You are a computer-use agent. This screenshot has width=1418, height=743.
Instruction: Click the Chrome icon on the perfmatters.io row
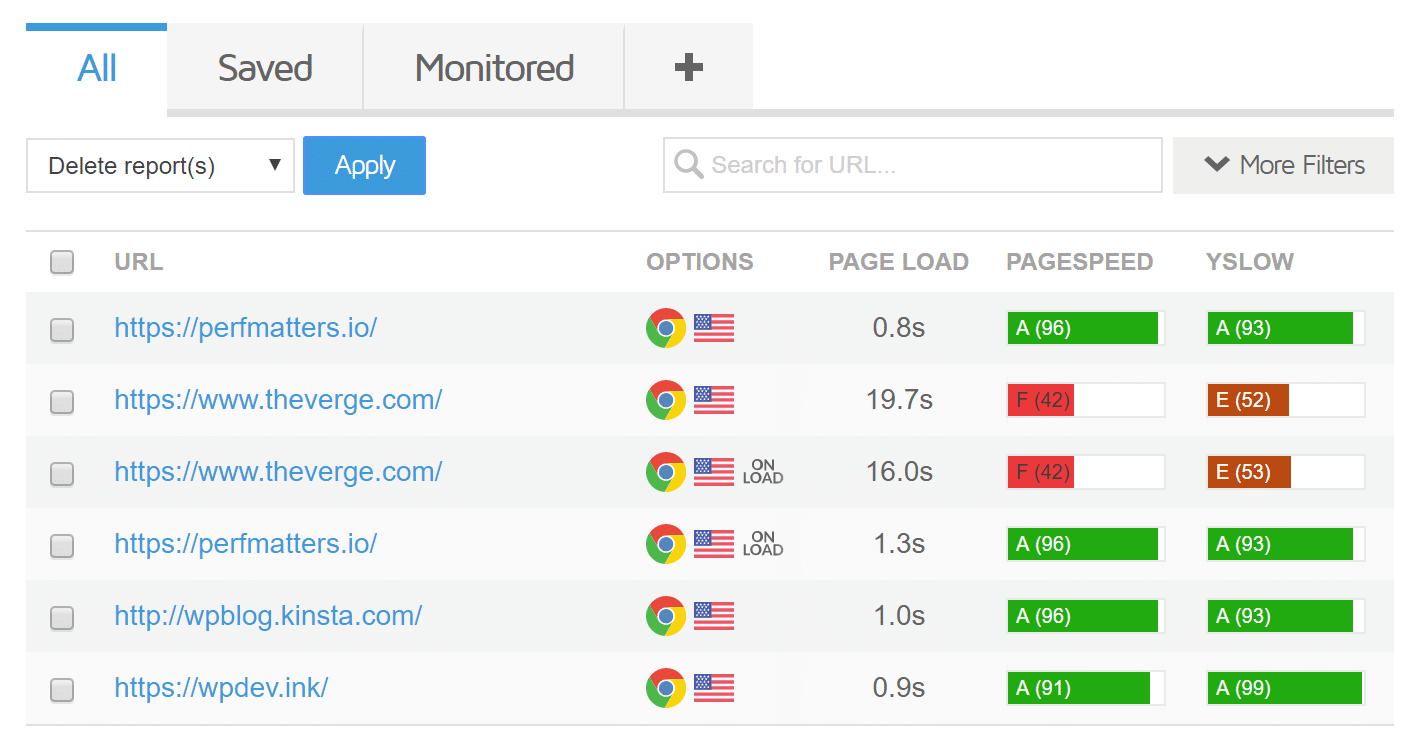point(665,327)
